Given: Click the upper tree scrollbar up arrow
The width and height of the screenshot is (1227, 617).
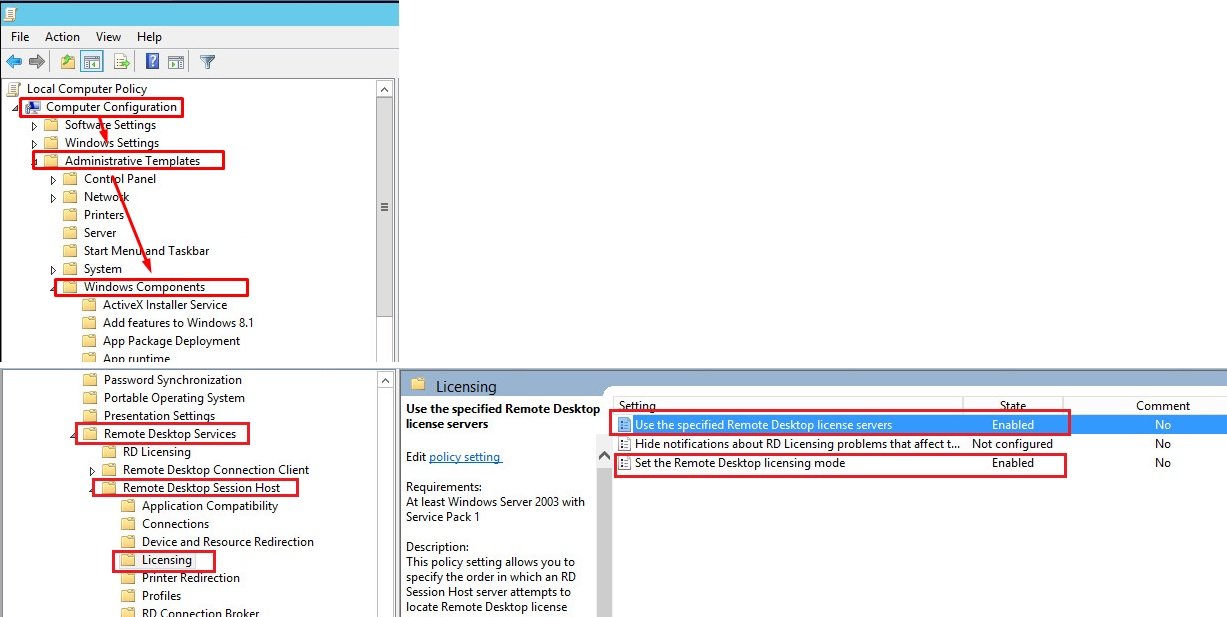Looking at the screenshot, I should [385, 89].
